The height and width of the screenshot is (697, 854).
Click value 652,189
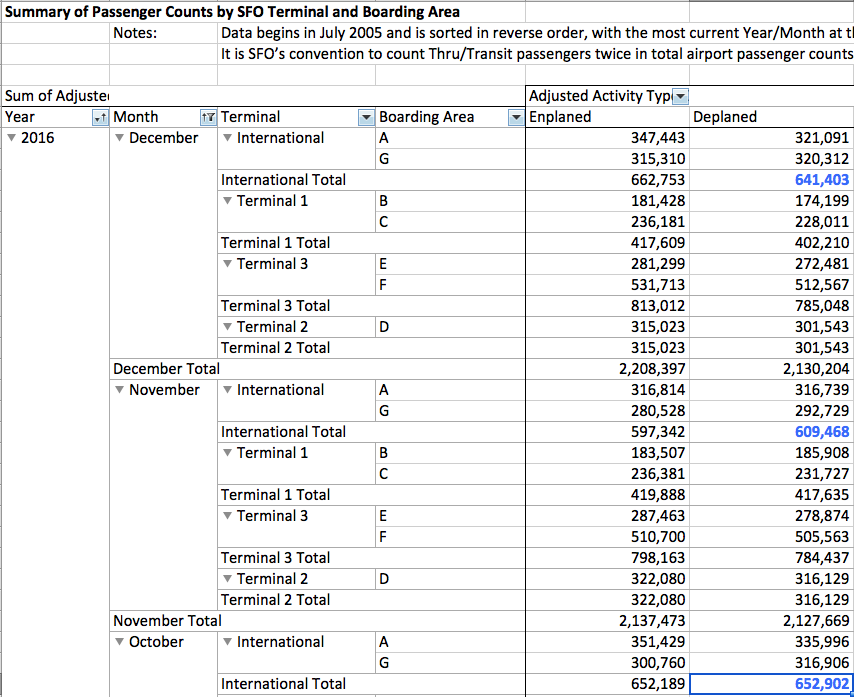coord(657,684)
